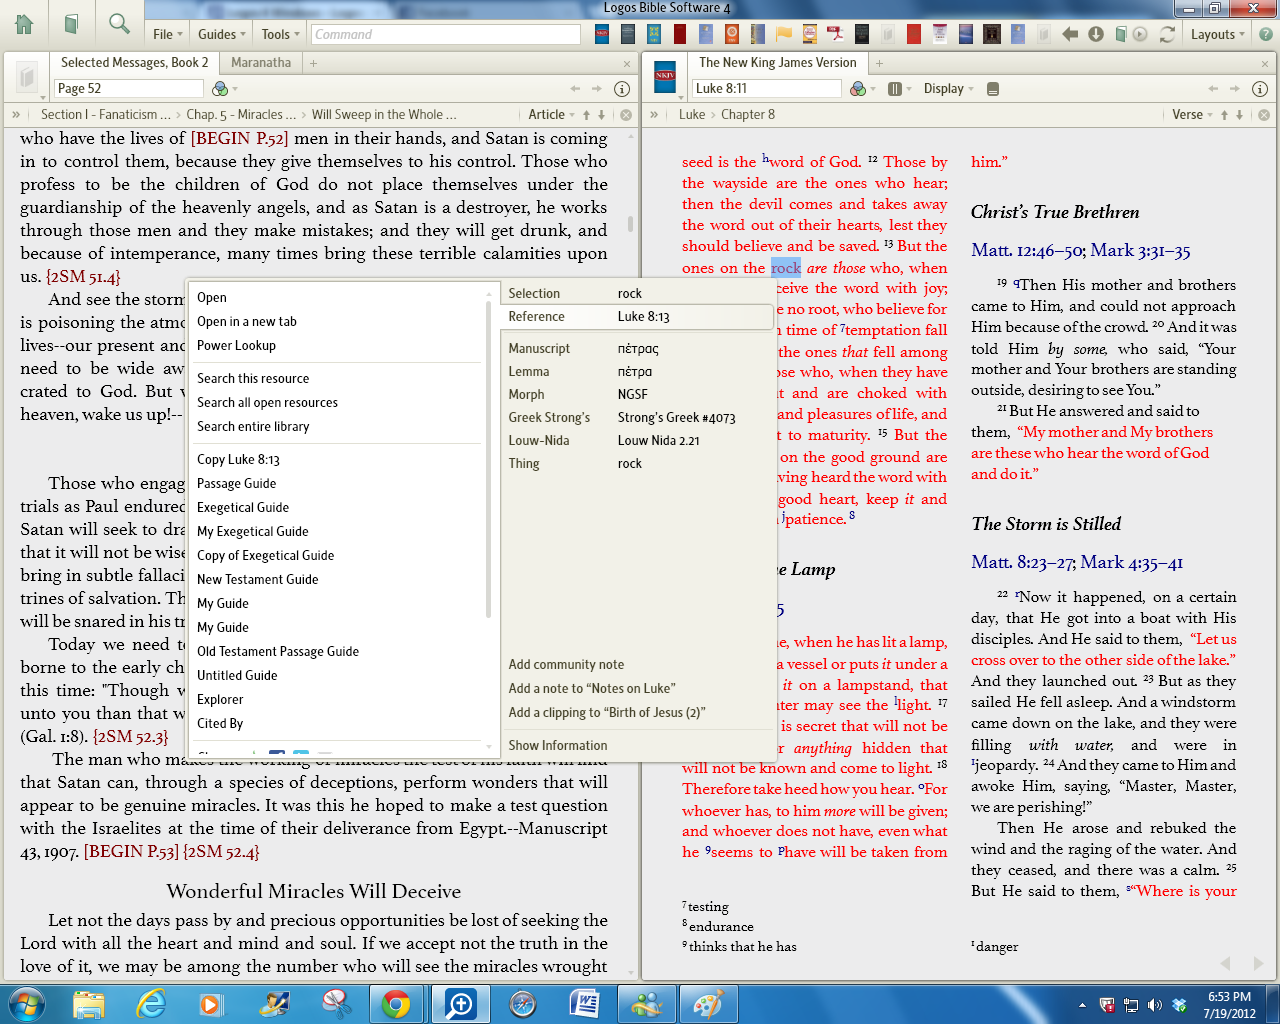Image resolution: width=1280 pixels, height=1024 pixels.
Task: Select the Louw-Nida 2.21 row
Action: tap(636, 441)
